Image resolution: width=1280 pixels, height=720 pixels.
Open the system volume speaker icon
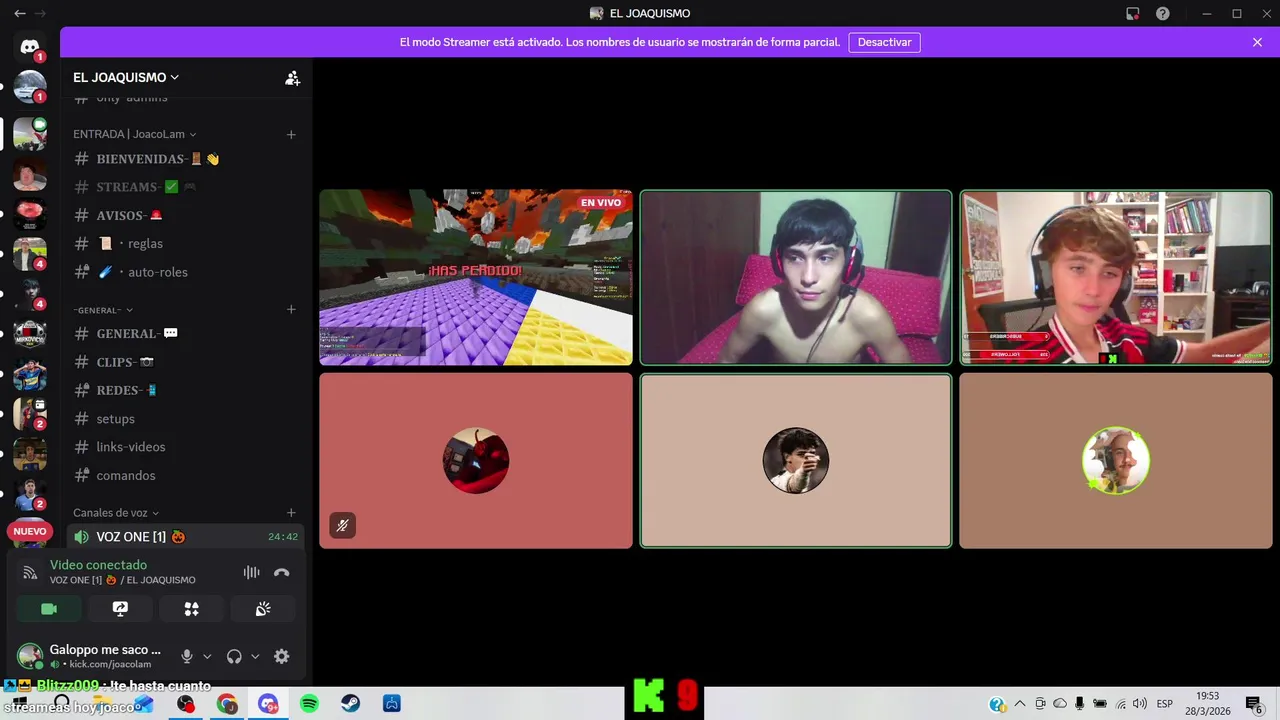coord(1139,704)
